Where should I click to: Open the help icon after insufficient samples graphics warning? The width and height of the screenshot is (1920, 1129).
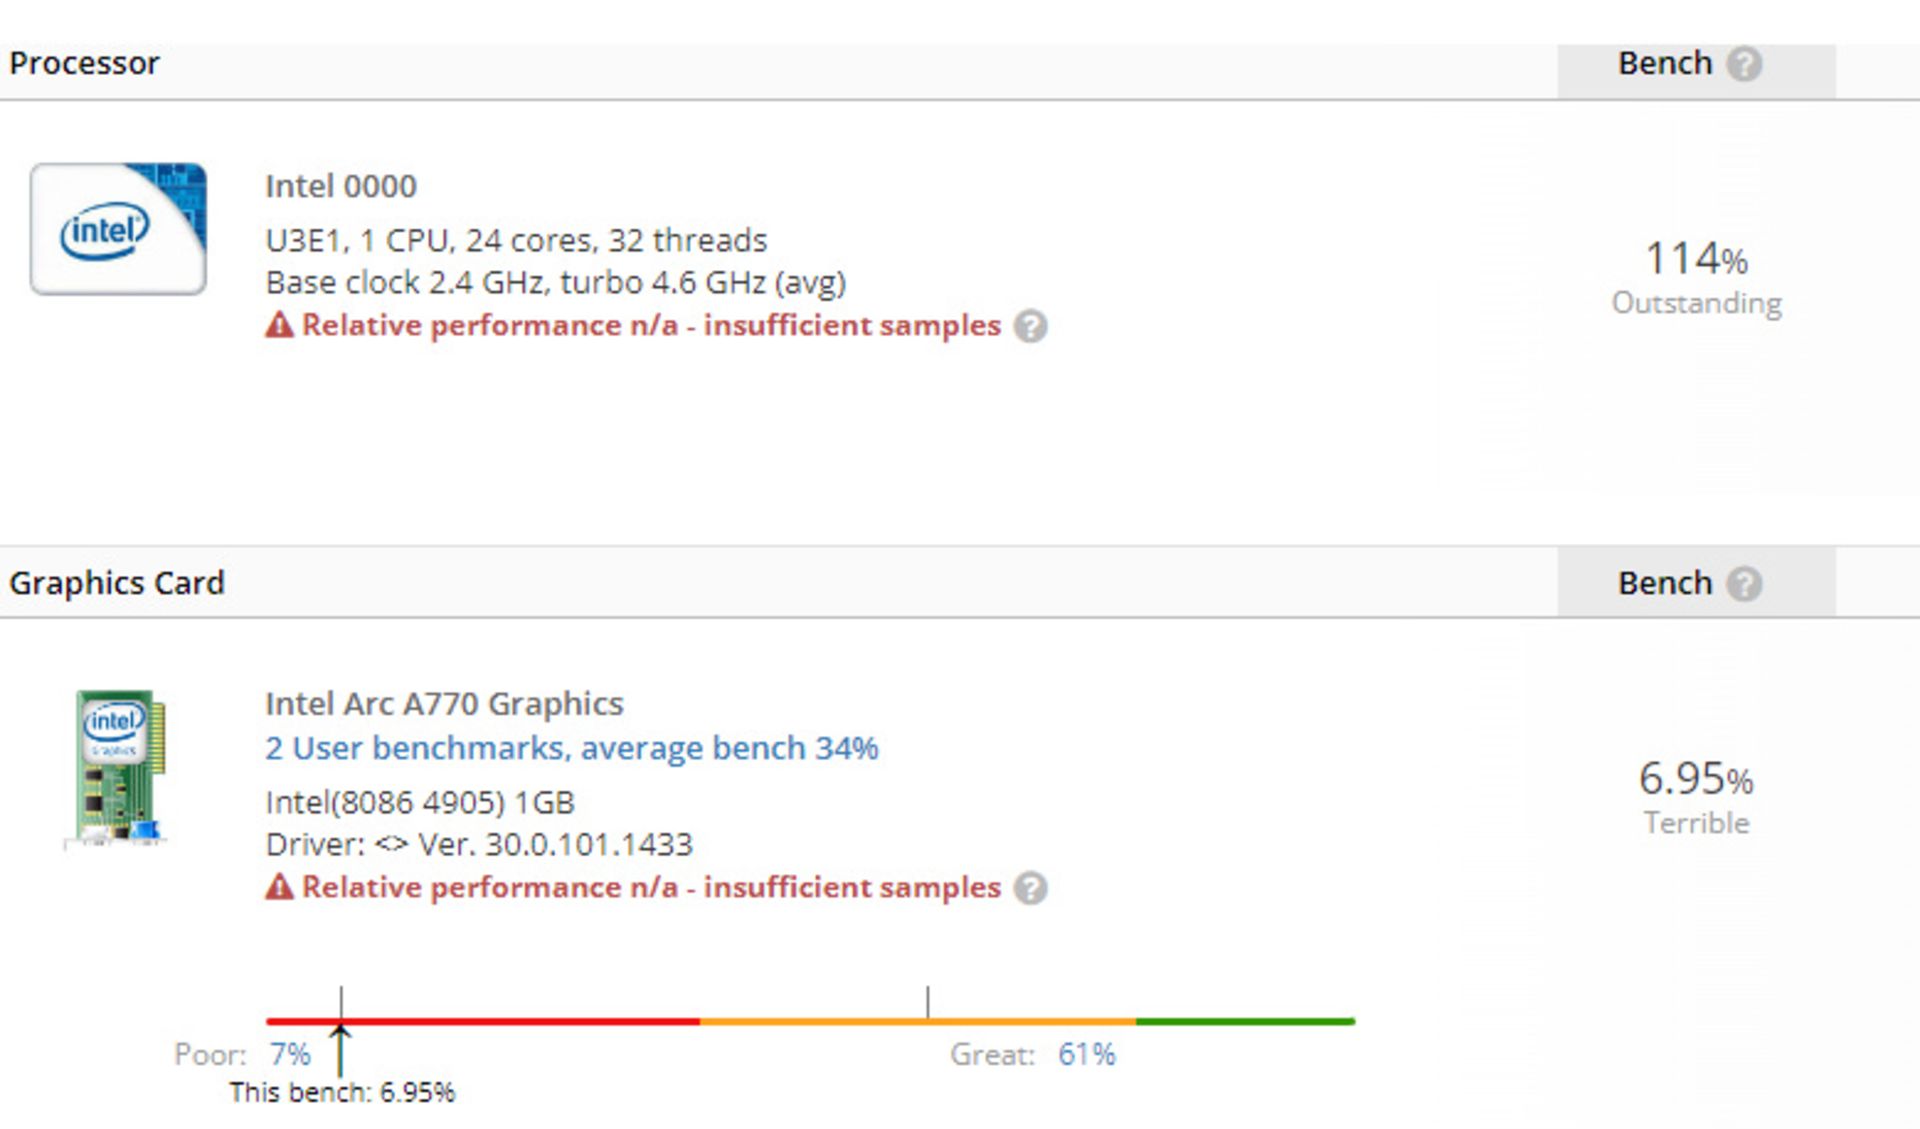click(x=1032, y=888)
